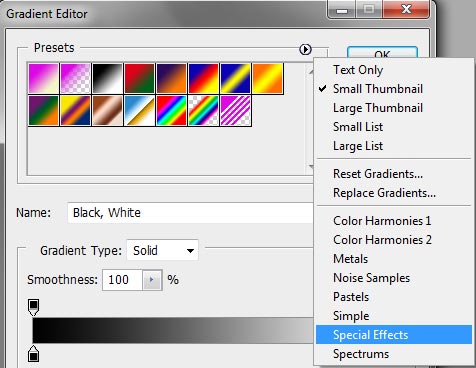Choose the yellow, violet, orange, blue preset

75,111
